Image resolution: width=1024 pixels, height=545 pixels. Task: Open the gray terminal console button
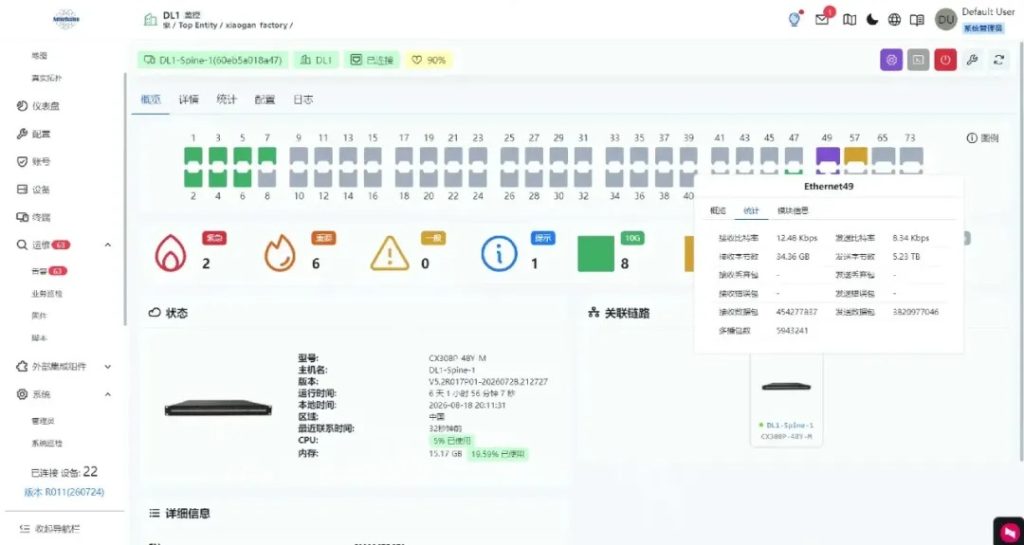(x=918, y=60)
